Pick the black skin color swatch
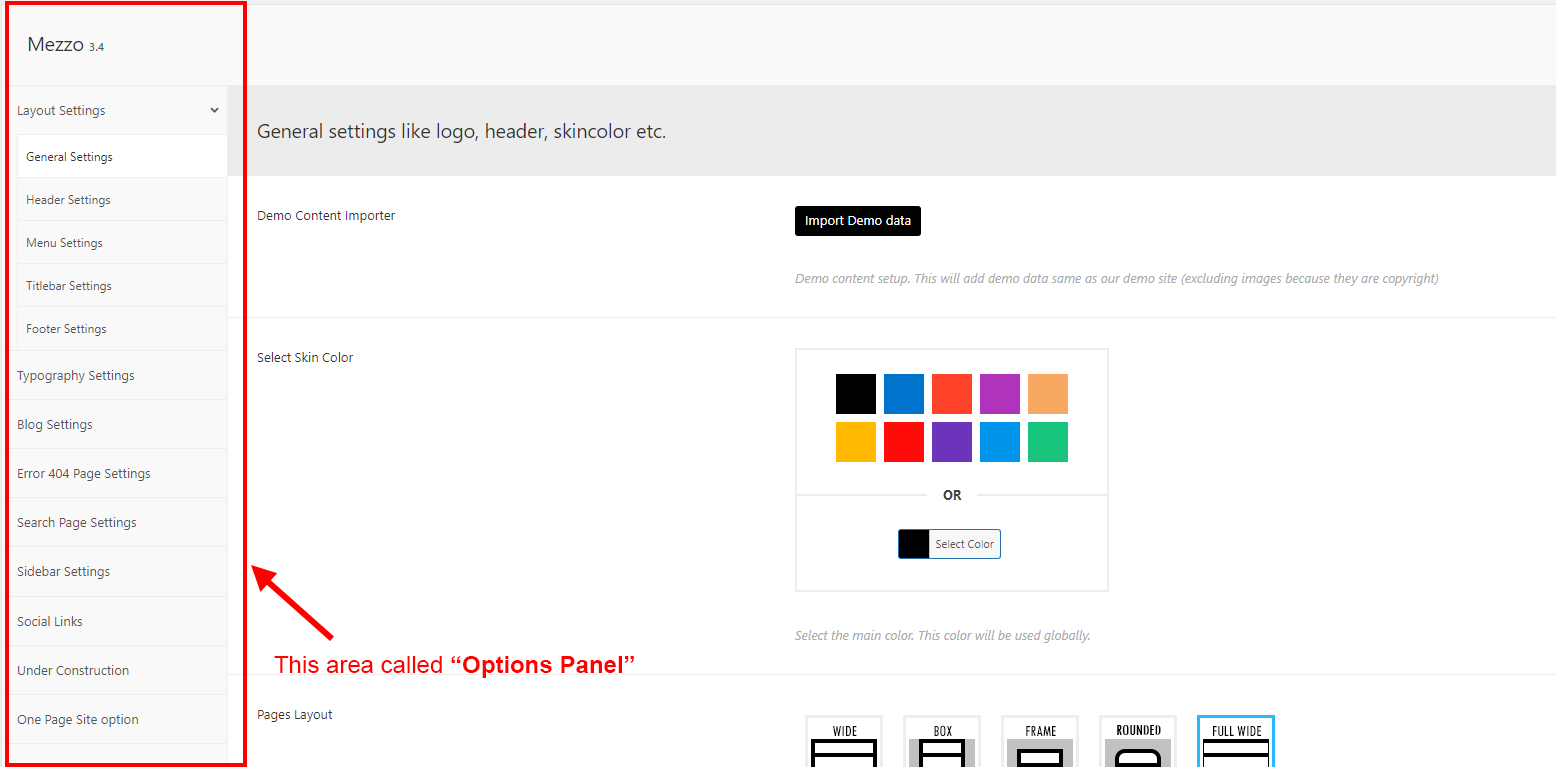This screenshot has width=1556, height=767. click(855, 394)
